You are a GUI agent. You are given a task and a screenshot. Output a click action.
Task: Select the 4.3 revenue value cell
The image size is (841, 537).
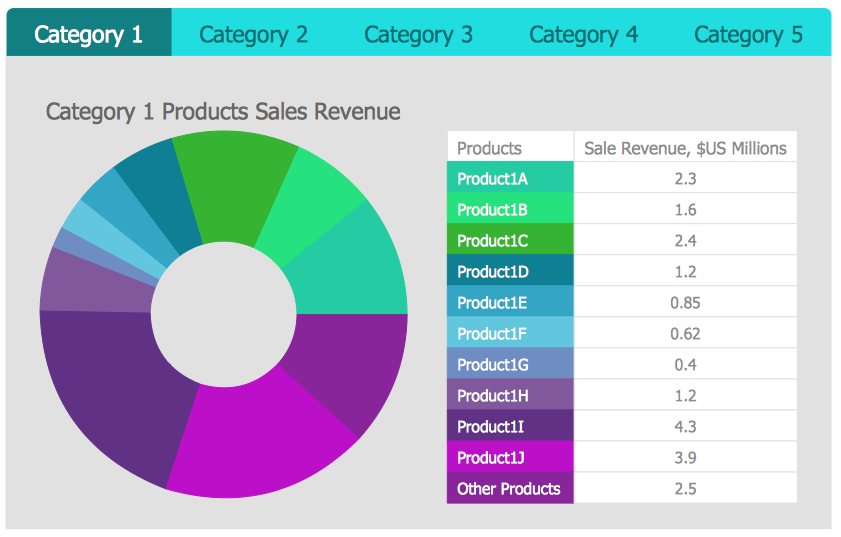(x=685, y=427)
